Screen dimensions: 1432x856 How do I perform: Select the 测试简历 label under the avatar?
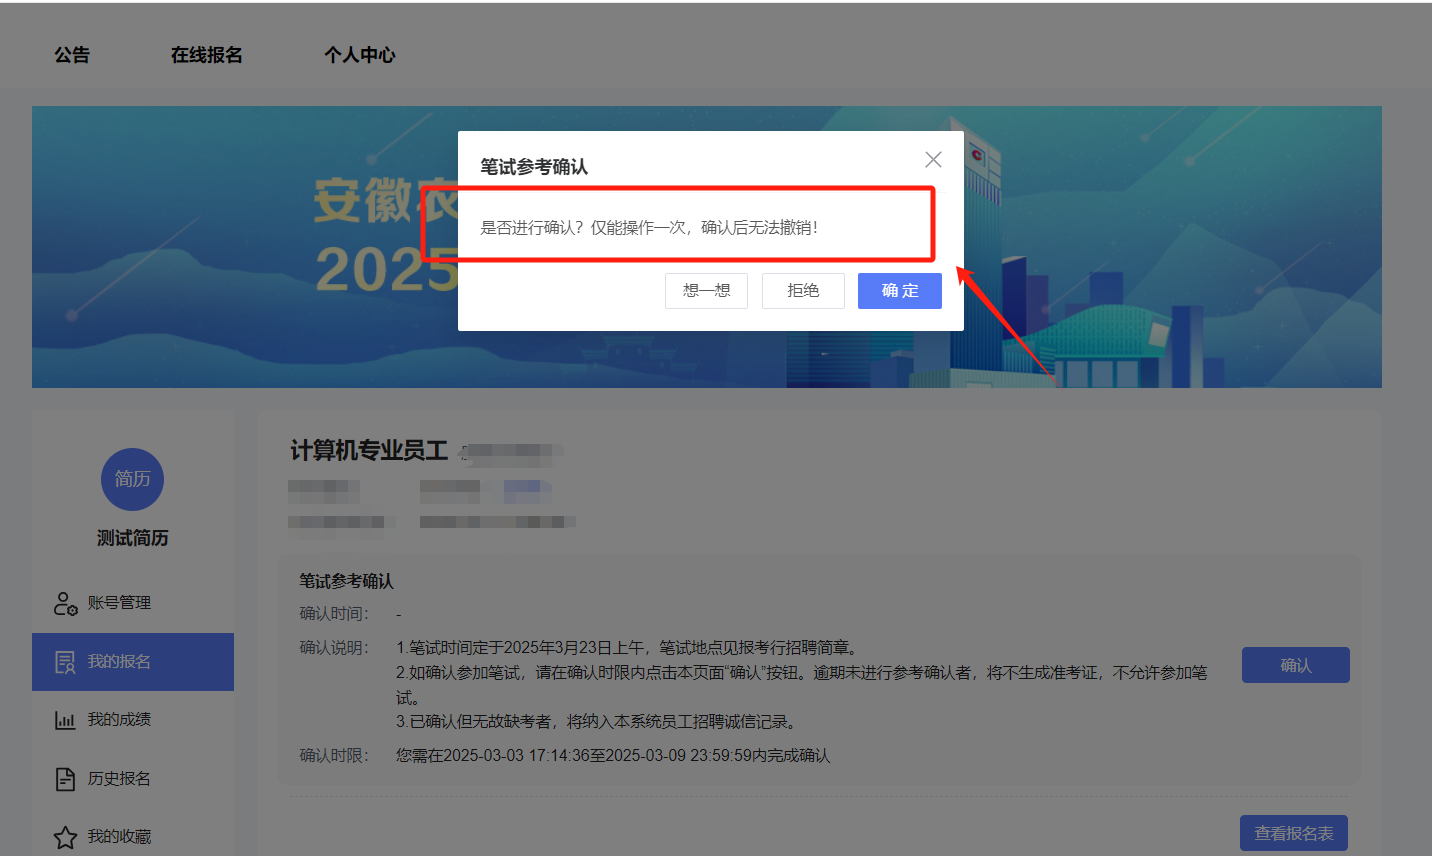(132, 538)
